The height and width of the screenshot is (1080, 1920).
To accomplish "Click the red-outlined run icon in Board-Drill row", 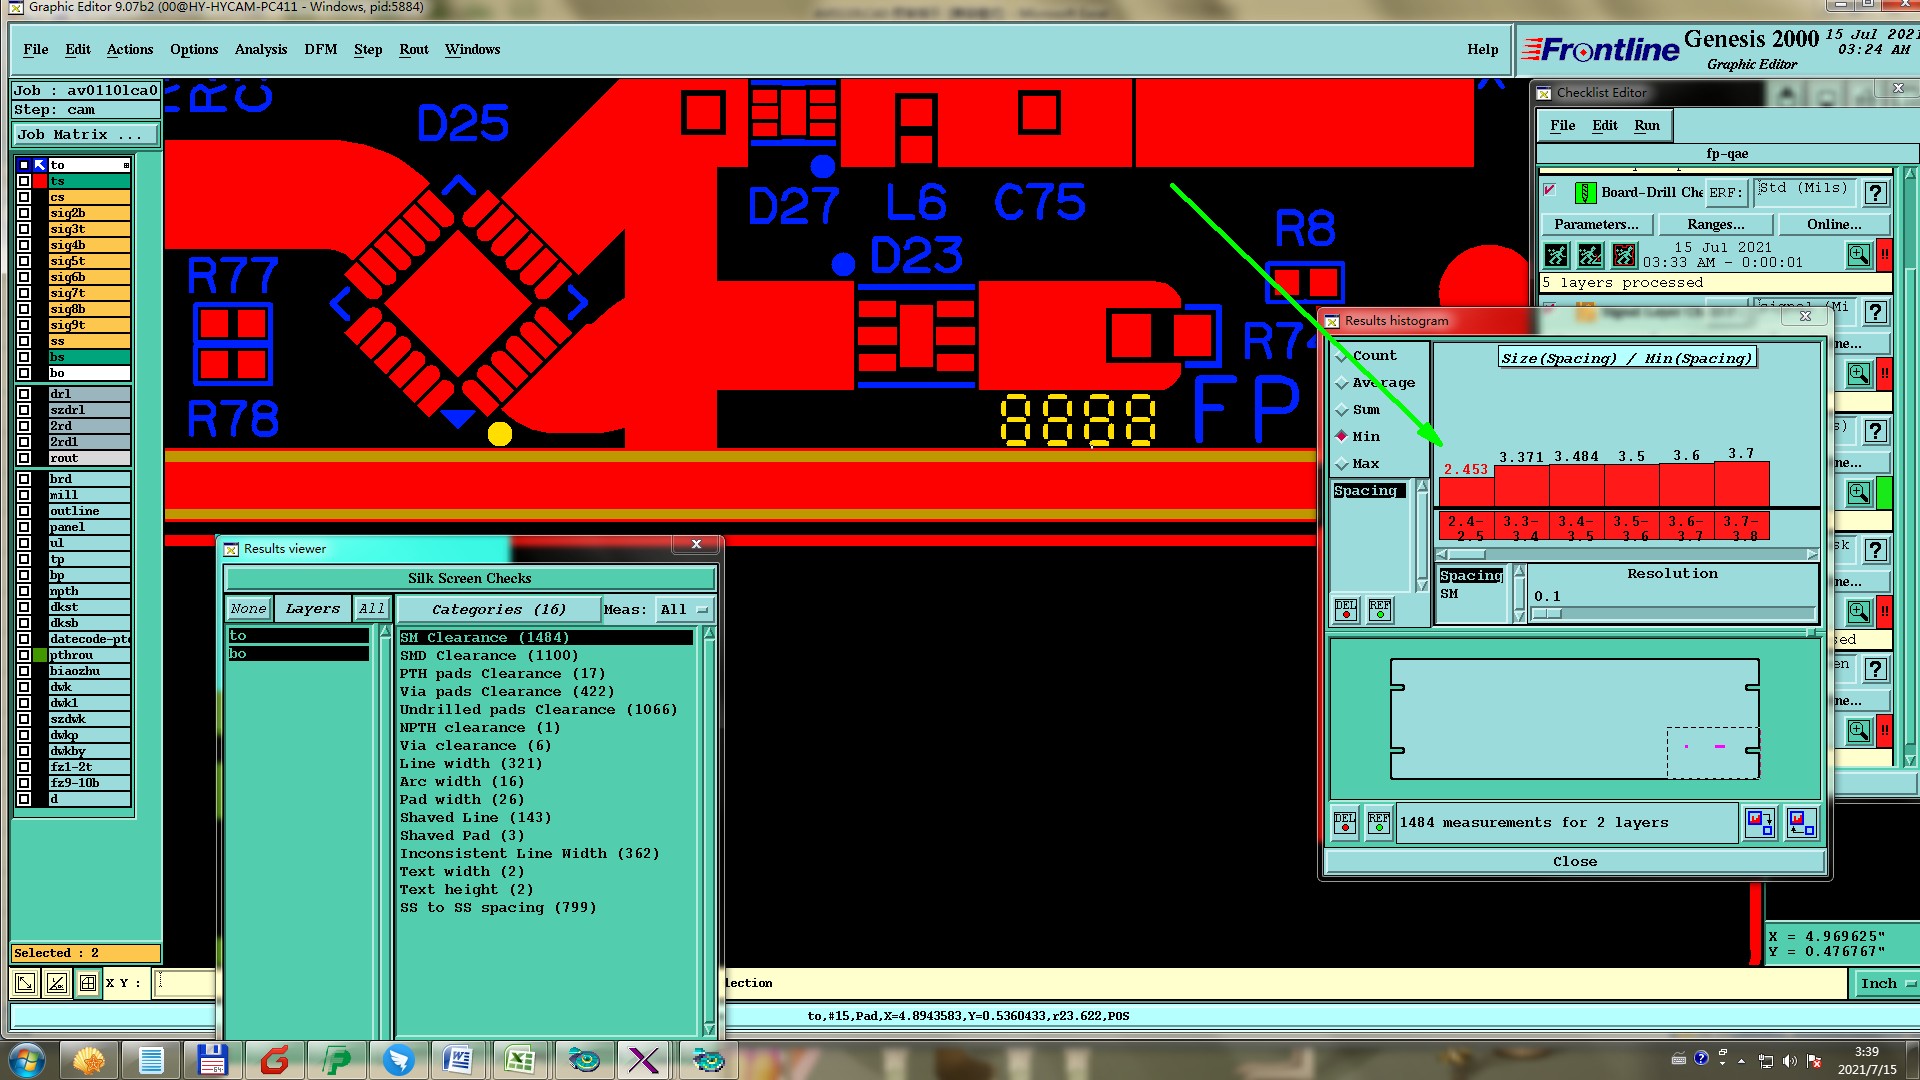I will (1624, 255).
